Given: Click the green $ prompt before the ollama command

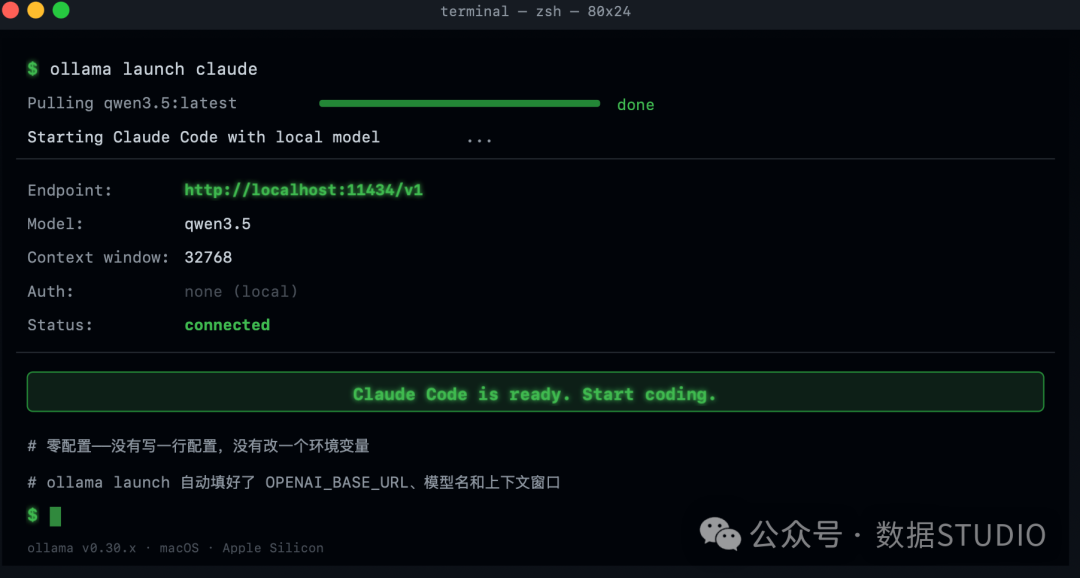Looking at the screenshot, I should (32, 69).
